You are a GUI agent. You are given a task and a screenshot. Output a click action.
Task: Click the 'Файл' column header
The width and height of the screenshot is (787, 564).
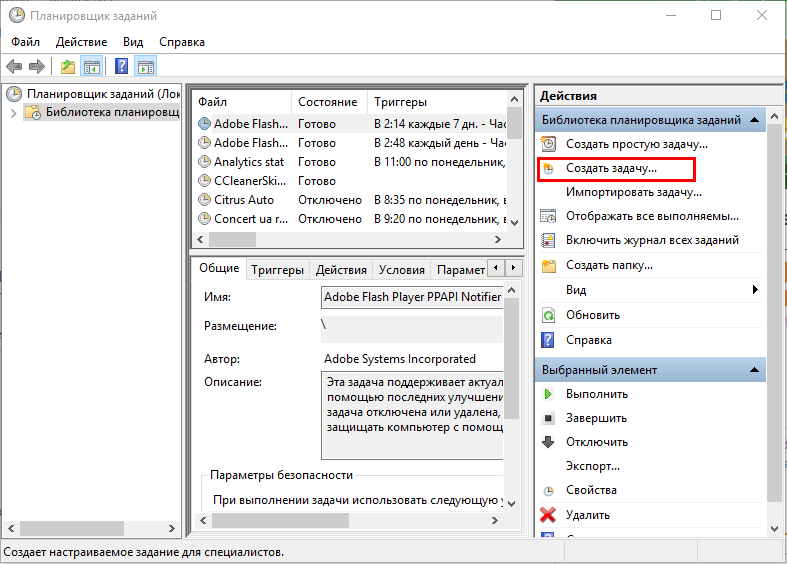[242, 102]
